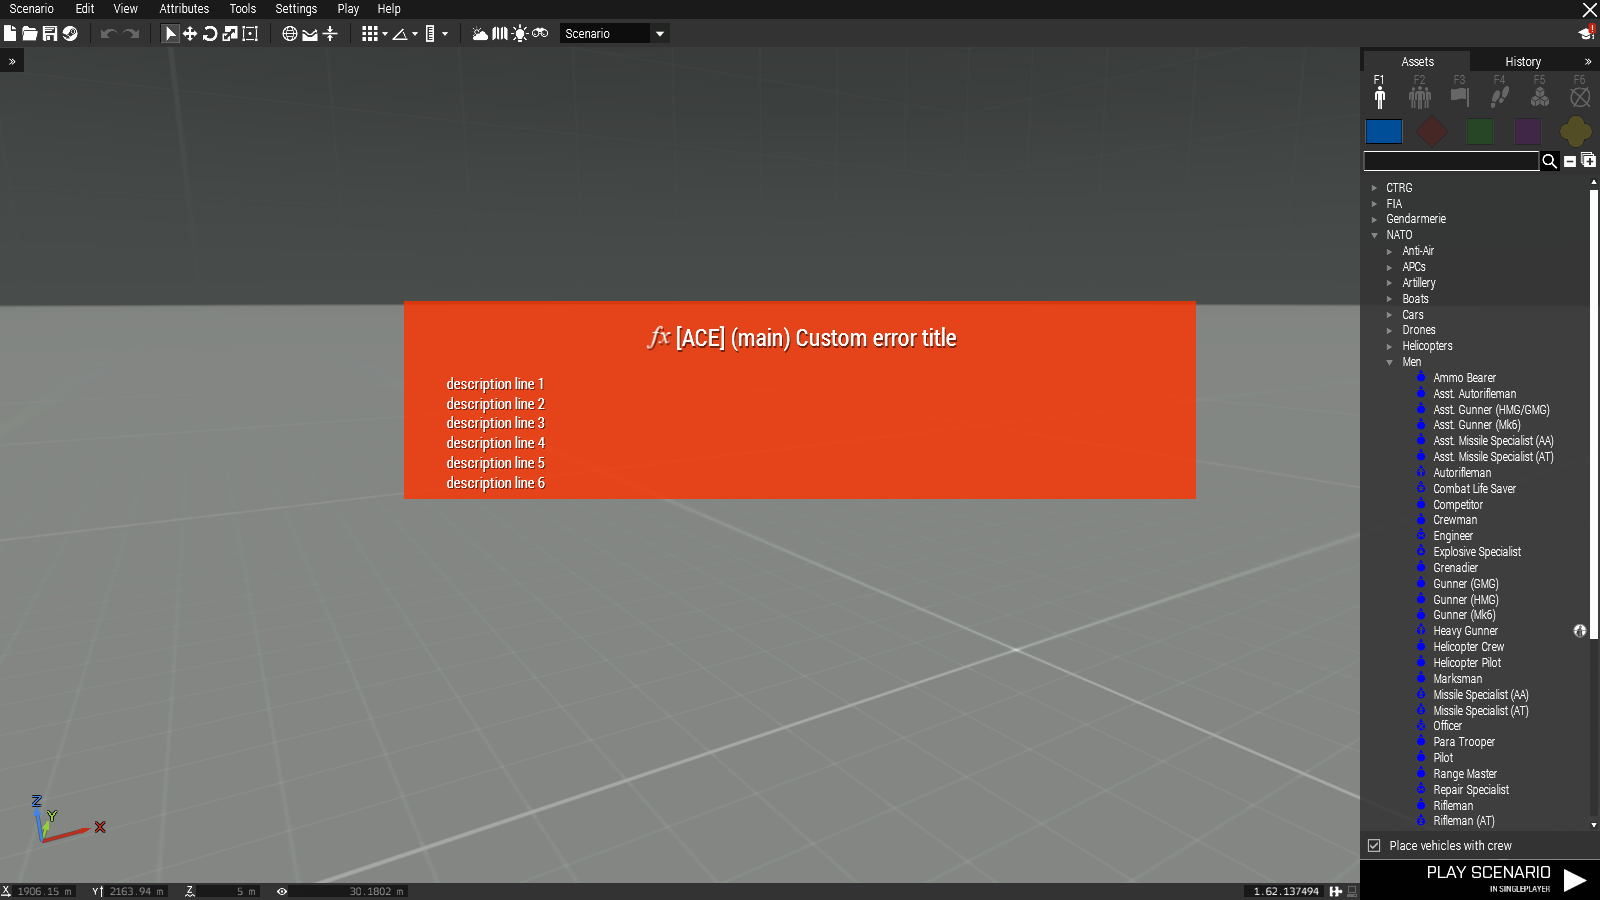Viewport: 1600px width, 900px height.
Task: Hide the right Assets panel double-arrow
Action: pyautogui.click(x=1588, y=61)
